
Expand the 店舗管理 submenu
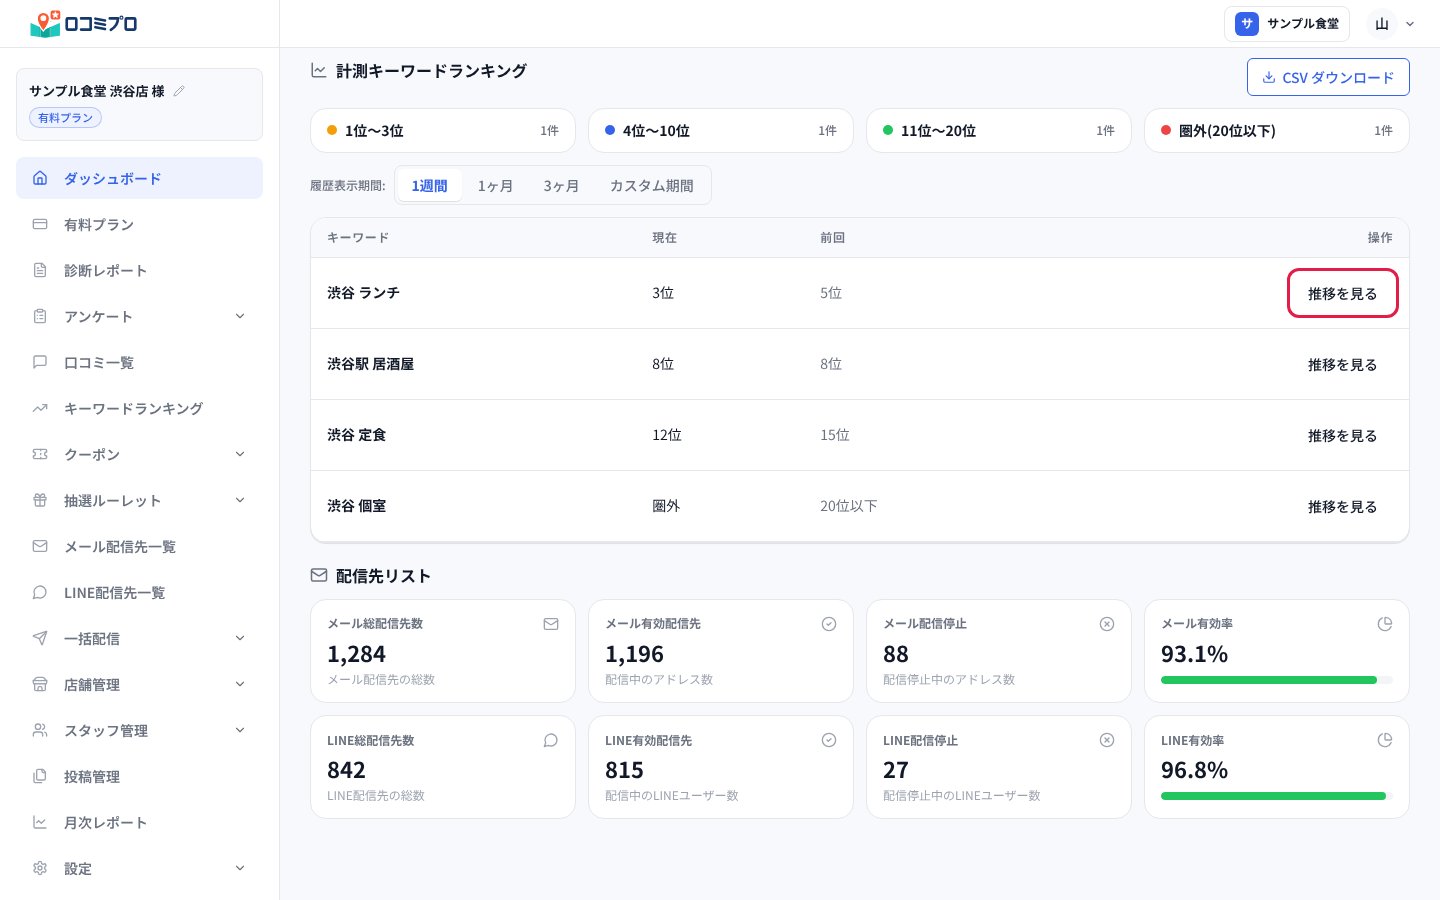(240, 684)
